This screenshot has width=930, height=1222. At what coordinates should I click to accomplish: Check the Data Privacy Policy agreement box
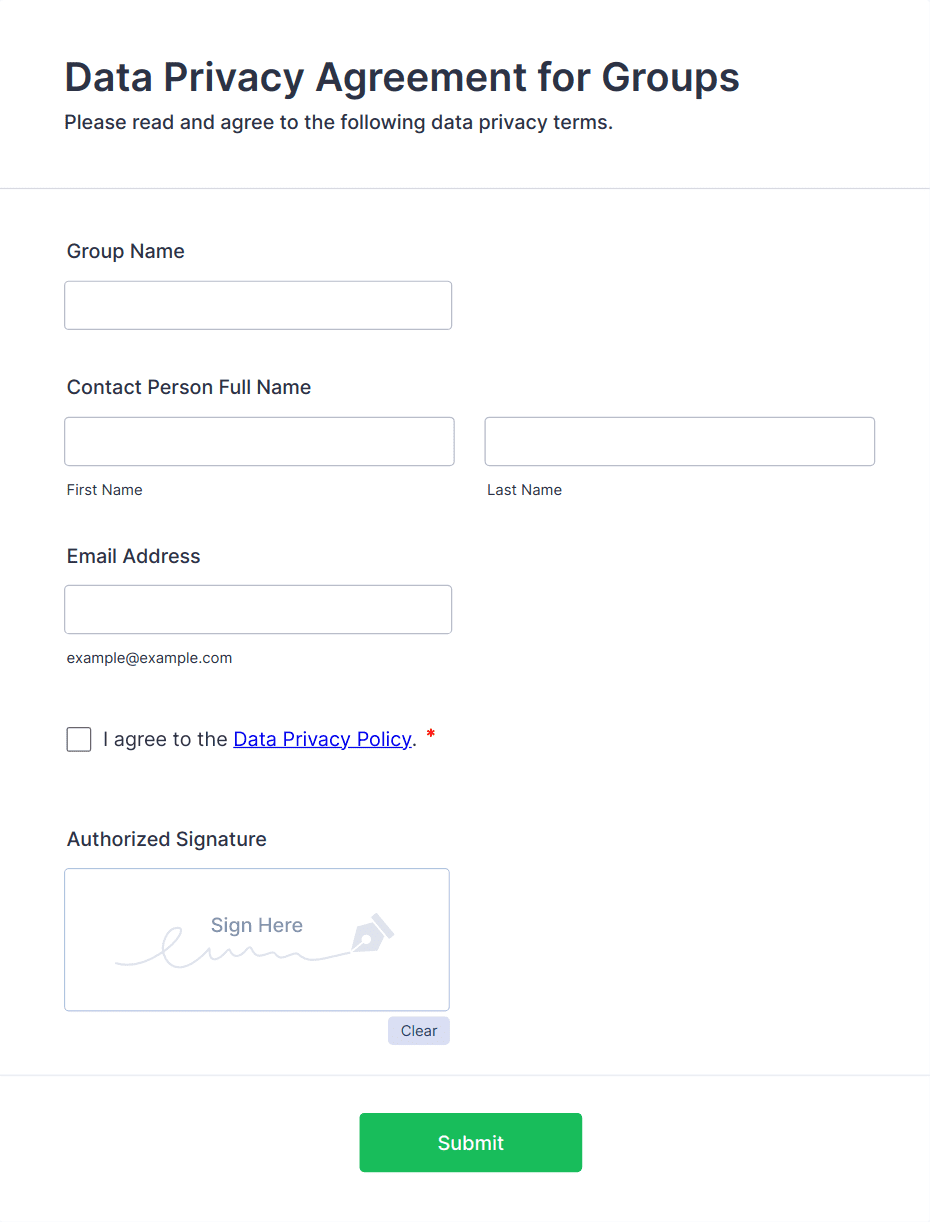(79, 739)
